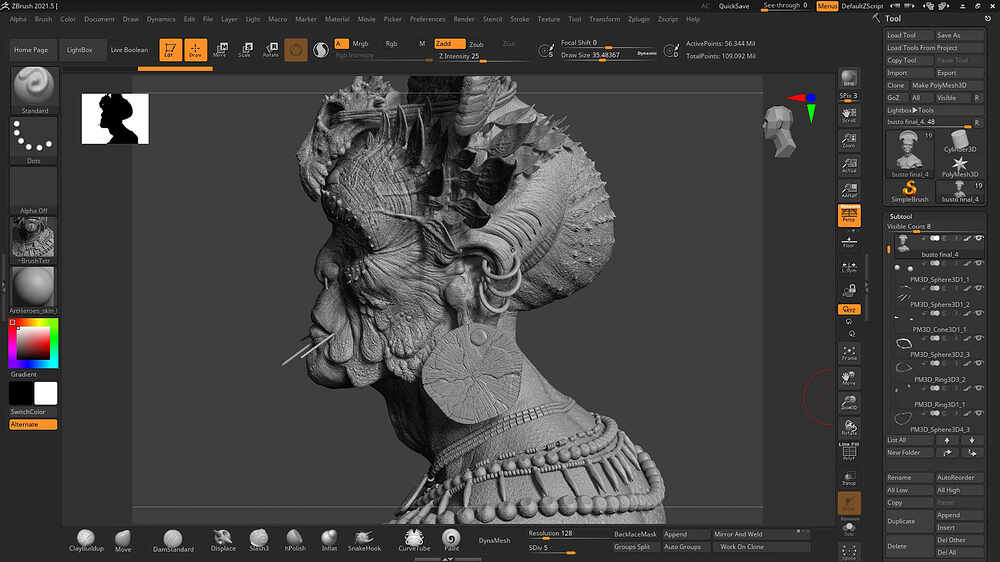Select the Move transform icon

[x=220, y=50]
